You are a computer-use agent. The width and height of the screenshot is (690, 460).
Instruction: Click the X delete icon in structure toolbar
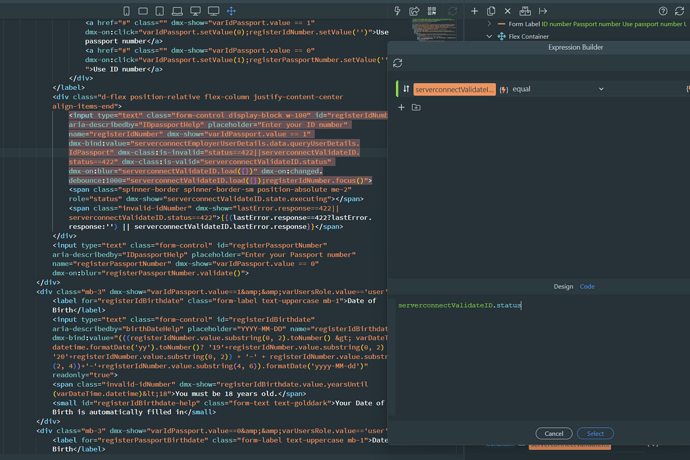pyautogui.click(x=507, y=11)
